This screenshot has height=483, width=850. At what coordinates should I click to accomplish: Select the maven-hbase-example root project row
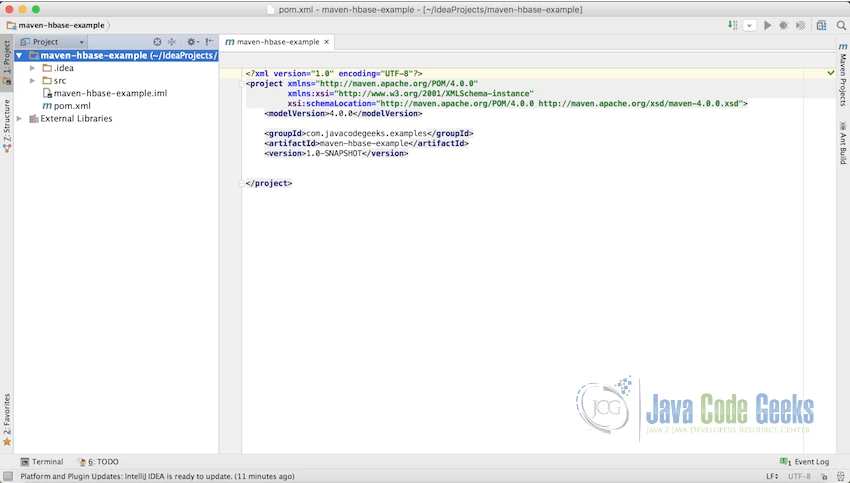point(116,55)
